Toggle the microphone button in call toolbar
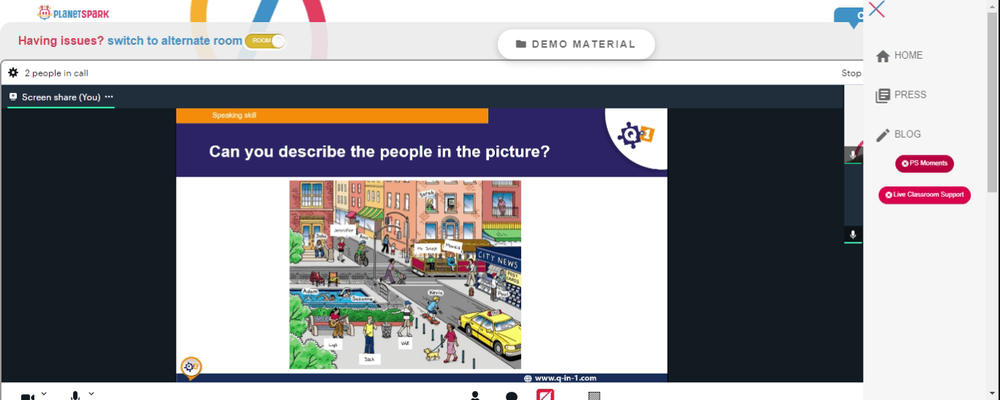 pyautogui.click(x=76, y=396)
